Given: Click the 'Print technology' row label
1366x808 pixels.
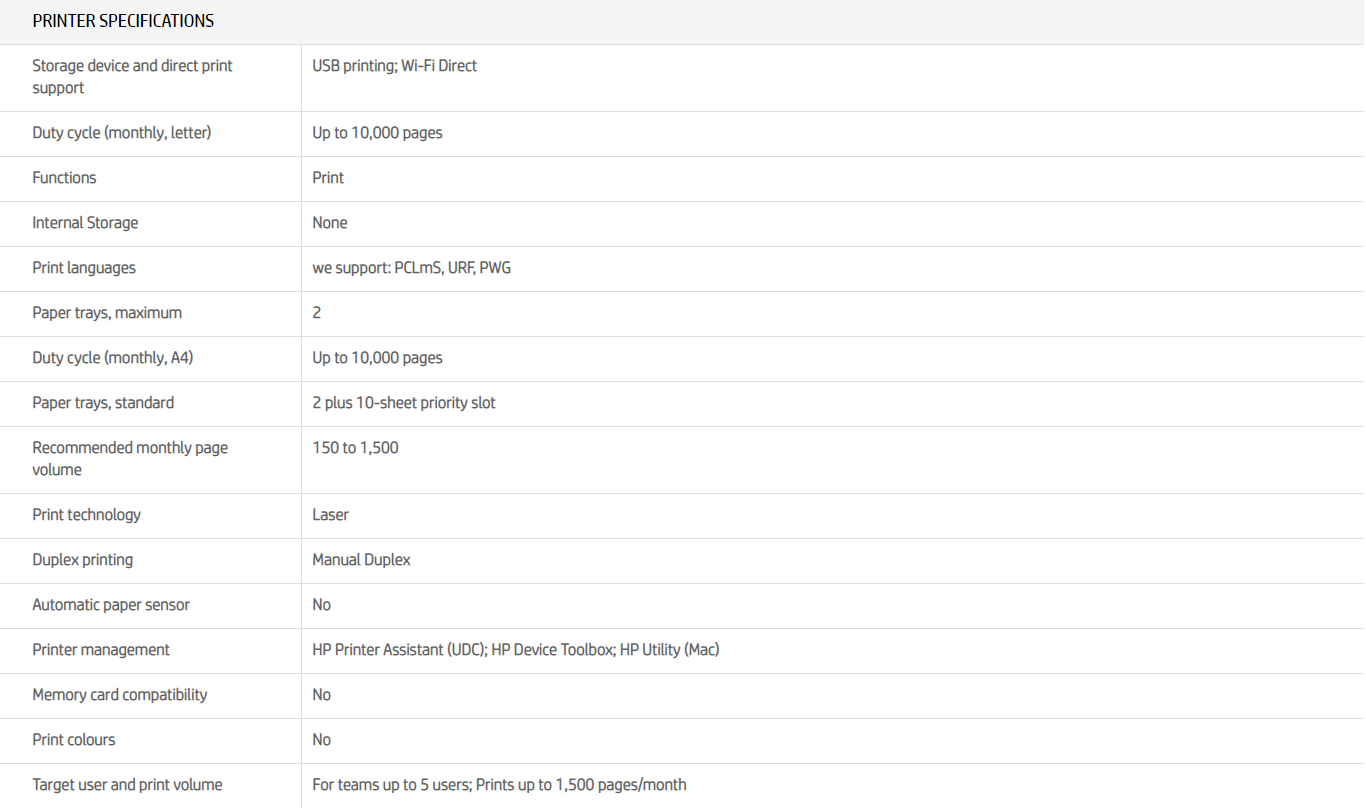Looking at the screenshot, I should coord(86,515).
